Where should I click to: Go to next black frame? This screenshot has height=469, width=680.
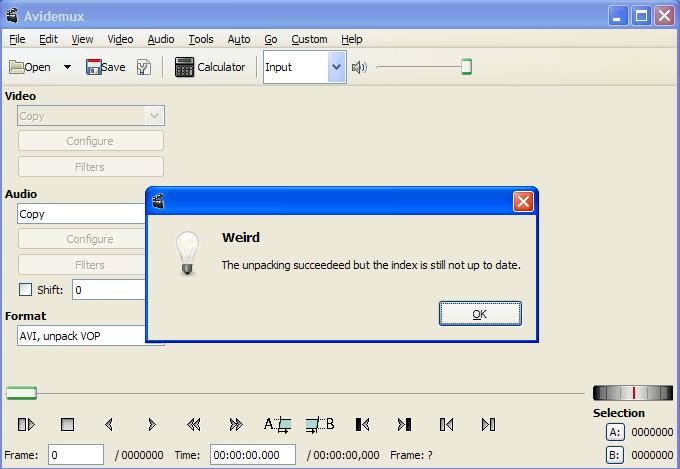pos(404,424)
